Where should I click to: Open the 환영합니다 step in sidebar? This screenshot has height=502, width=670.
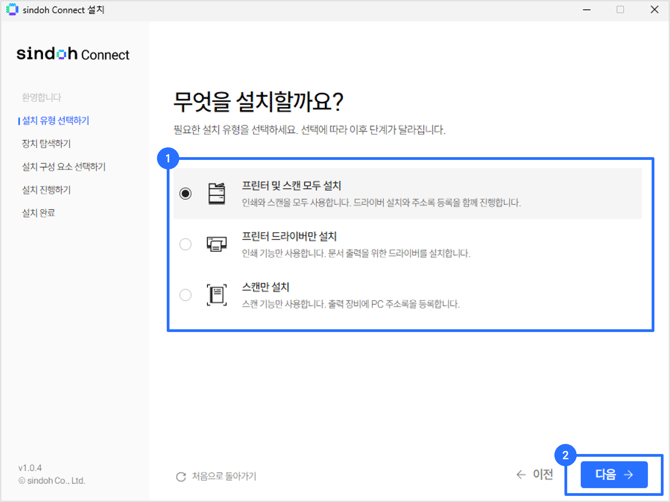[x=41, y=97]
